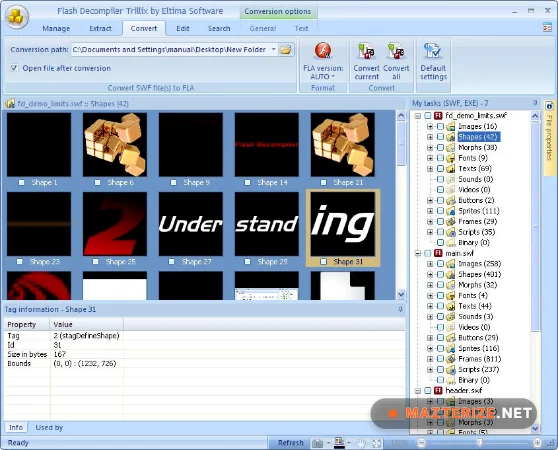Image resolution: width=558 pixels, height=450 pixels.
Task: Click the zoom out minus button
Action: (421, 443)
